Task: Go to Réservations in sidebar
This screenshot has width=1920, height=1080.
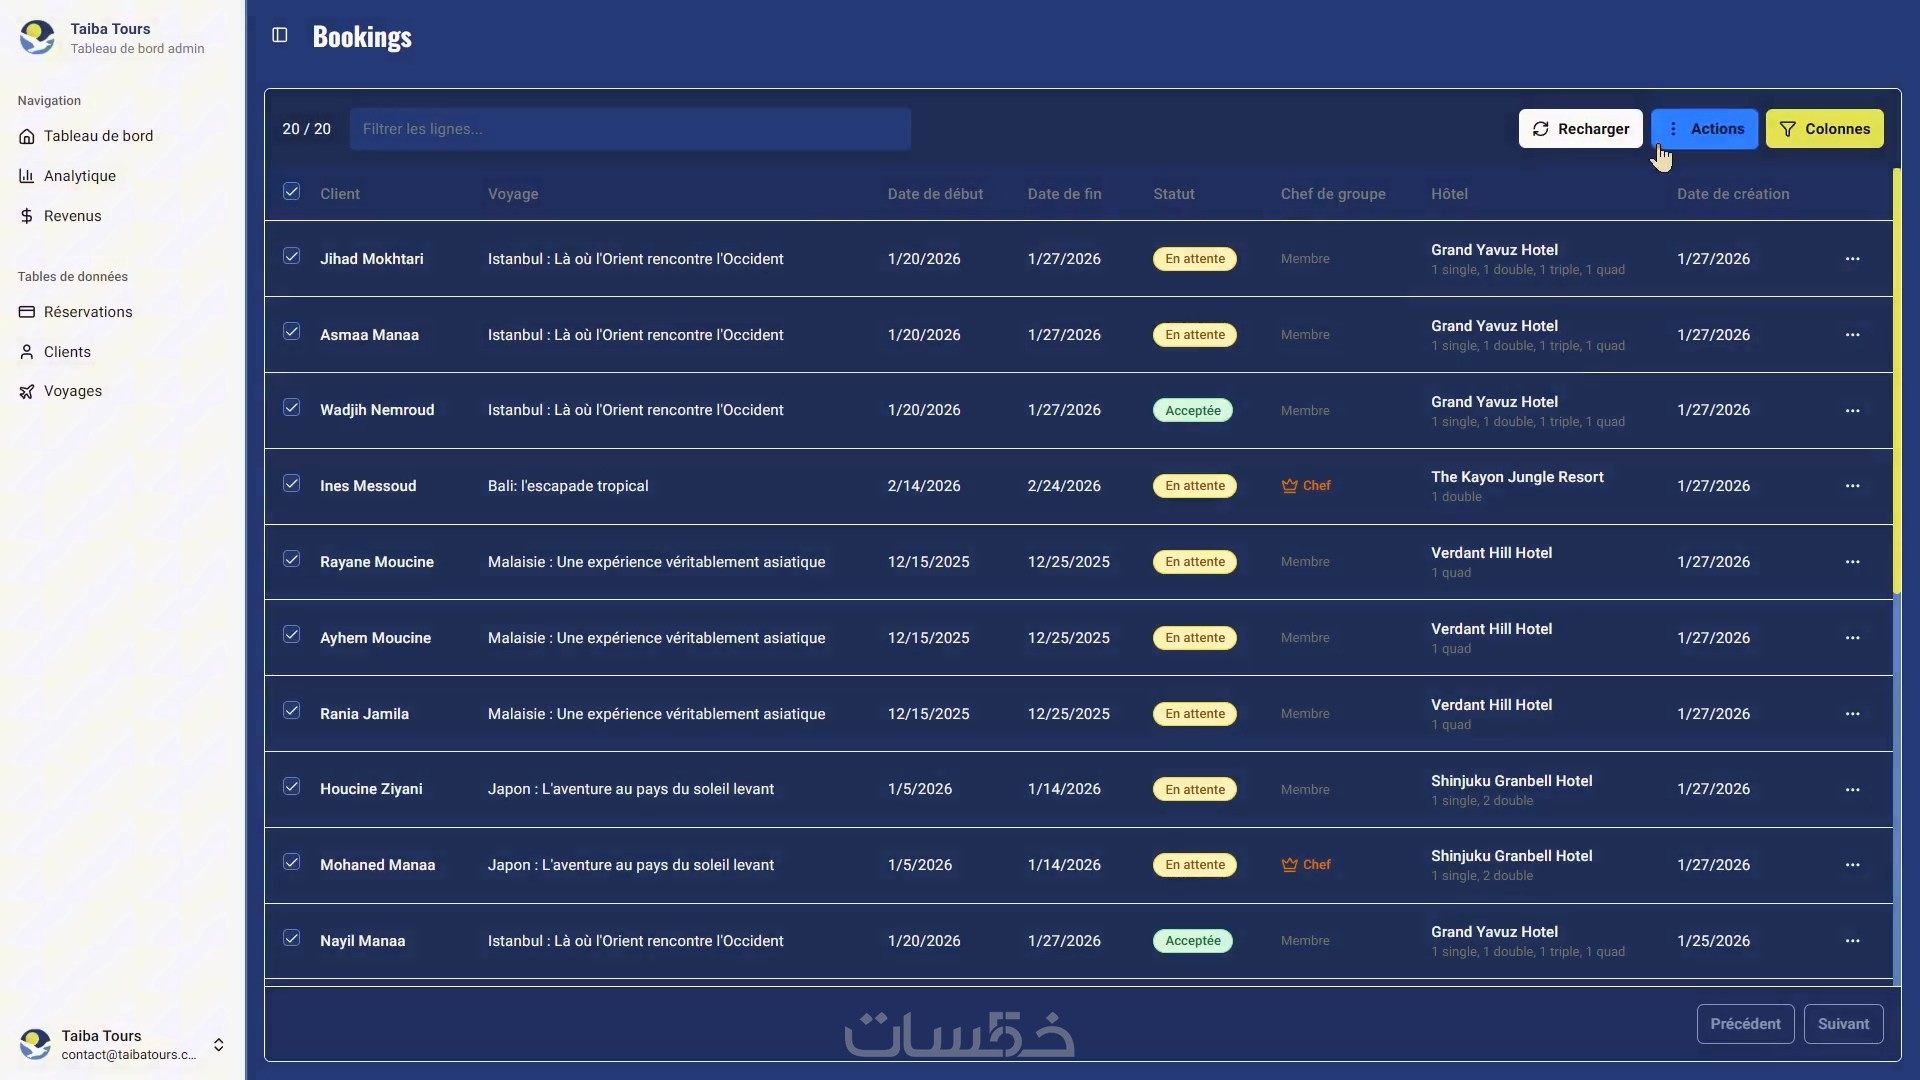Action: [x=88, y=312]
